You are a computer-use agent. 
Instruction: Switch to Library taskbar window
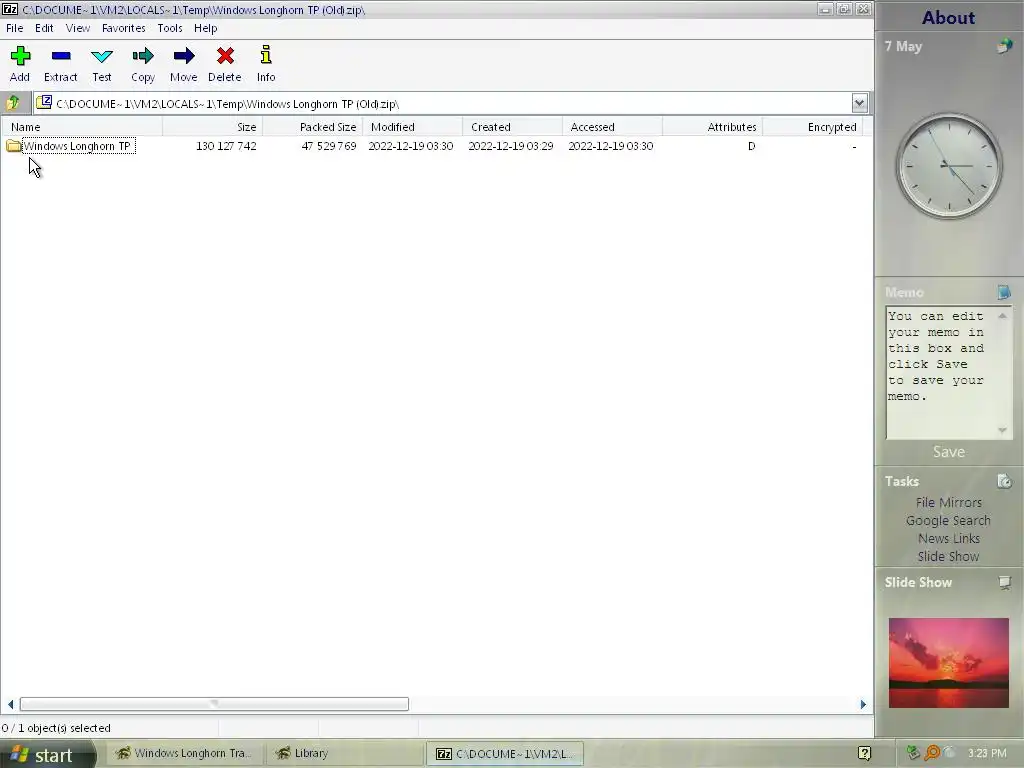pyautogui.click(x=344, y=753)
